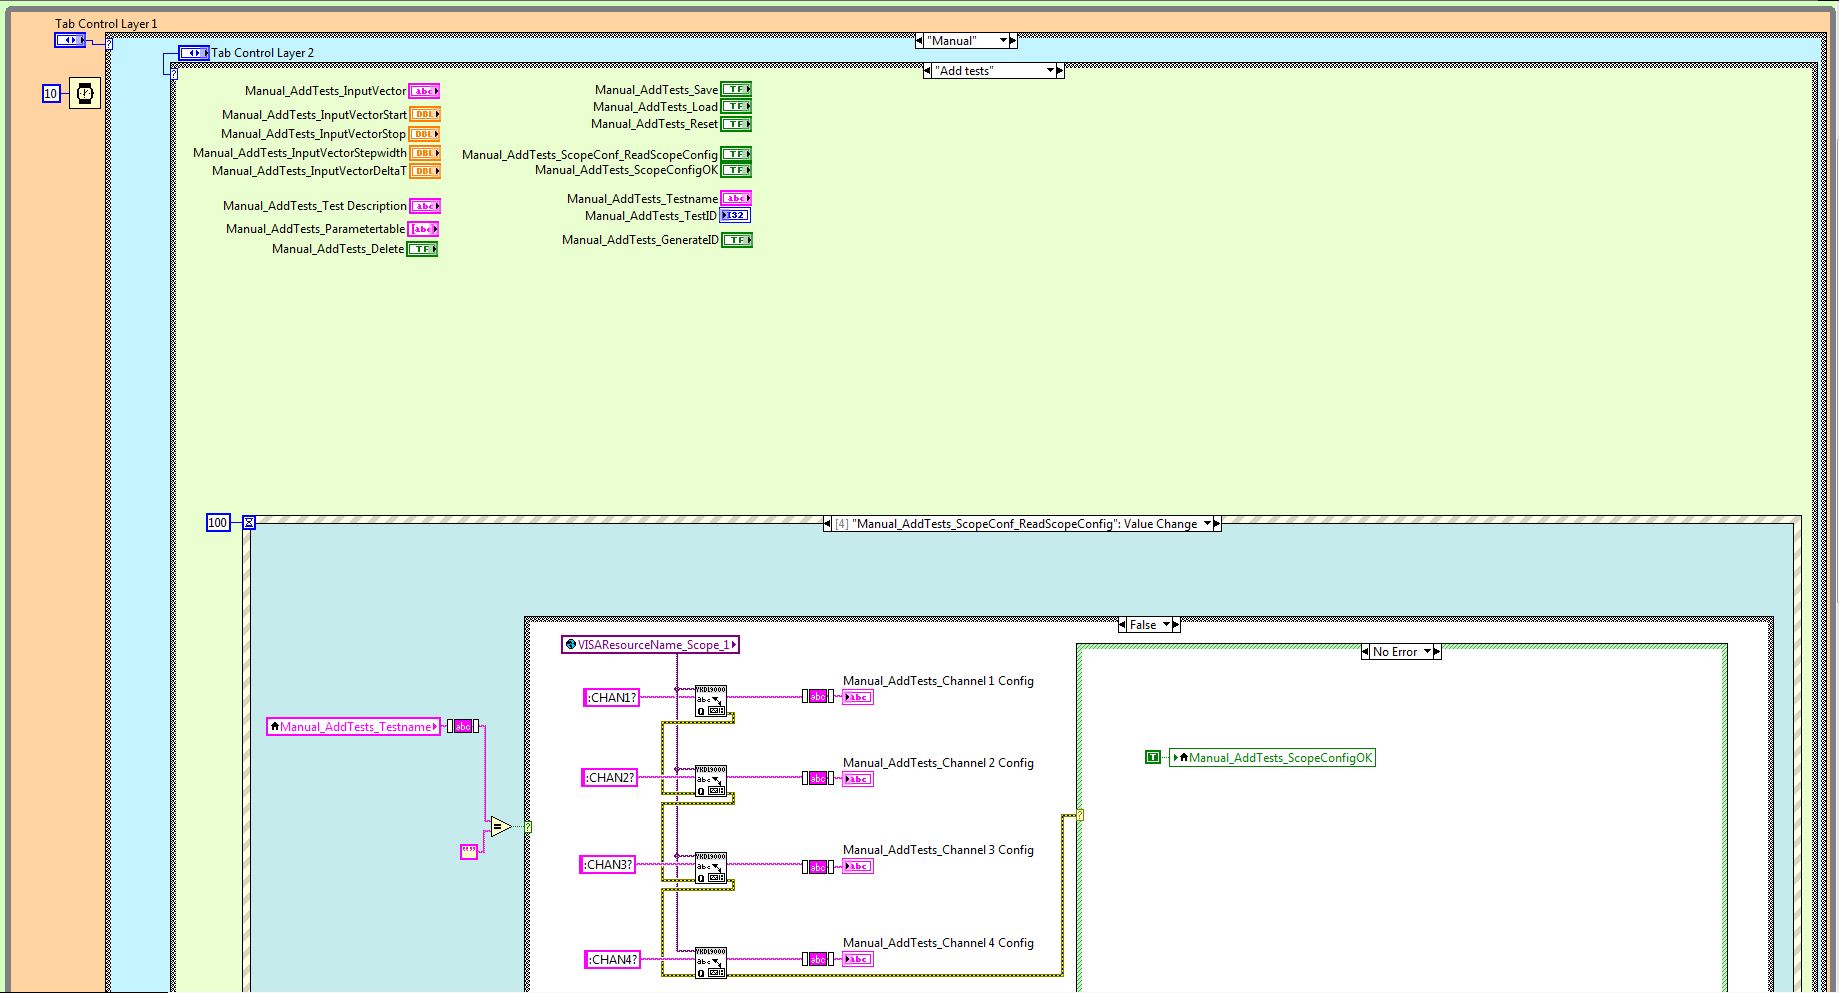This screenshot has height=993, width=1839.
Task: Click the Manual_AddTests_Channel 1 Config string indicator
Action: pos(858,697)
